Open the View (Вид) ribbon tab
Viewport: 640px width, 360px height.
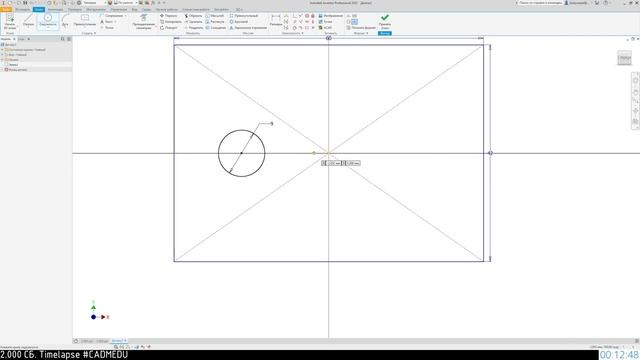[x=134, y=9]
